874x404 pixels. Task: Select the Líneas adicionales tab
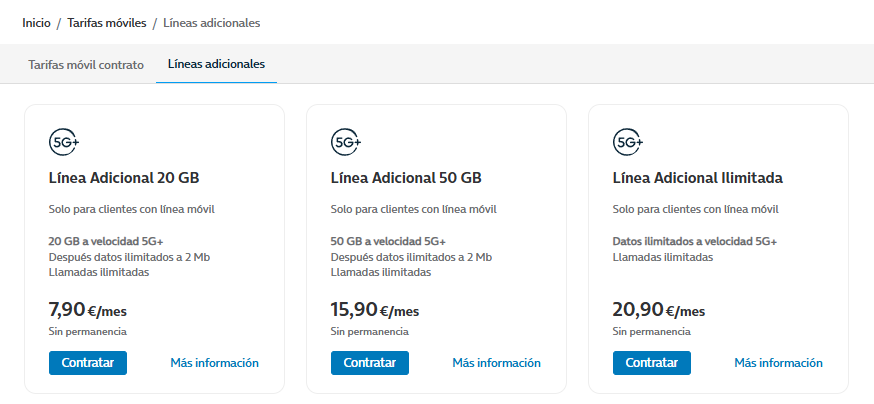coord(216,64)
